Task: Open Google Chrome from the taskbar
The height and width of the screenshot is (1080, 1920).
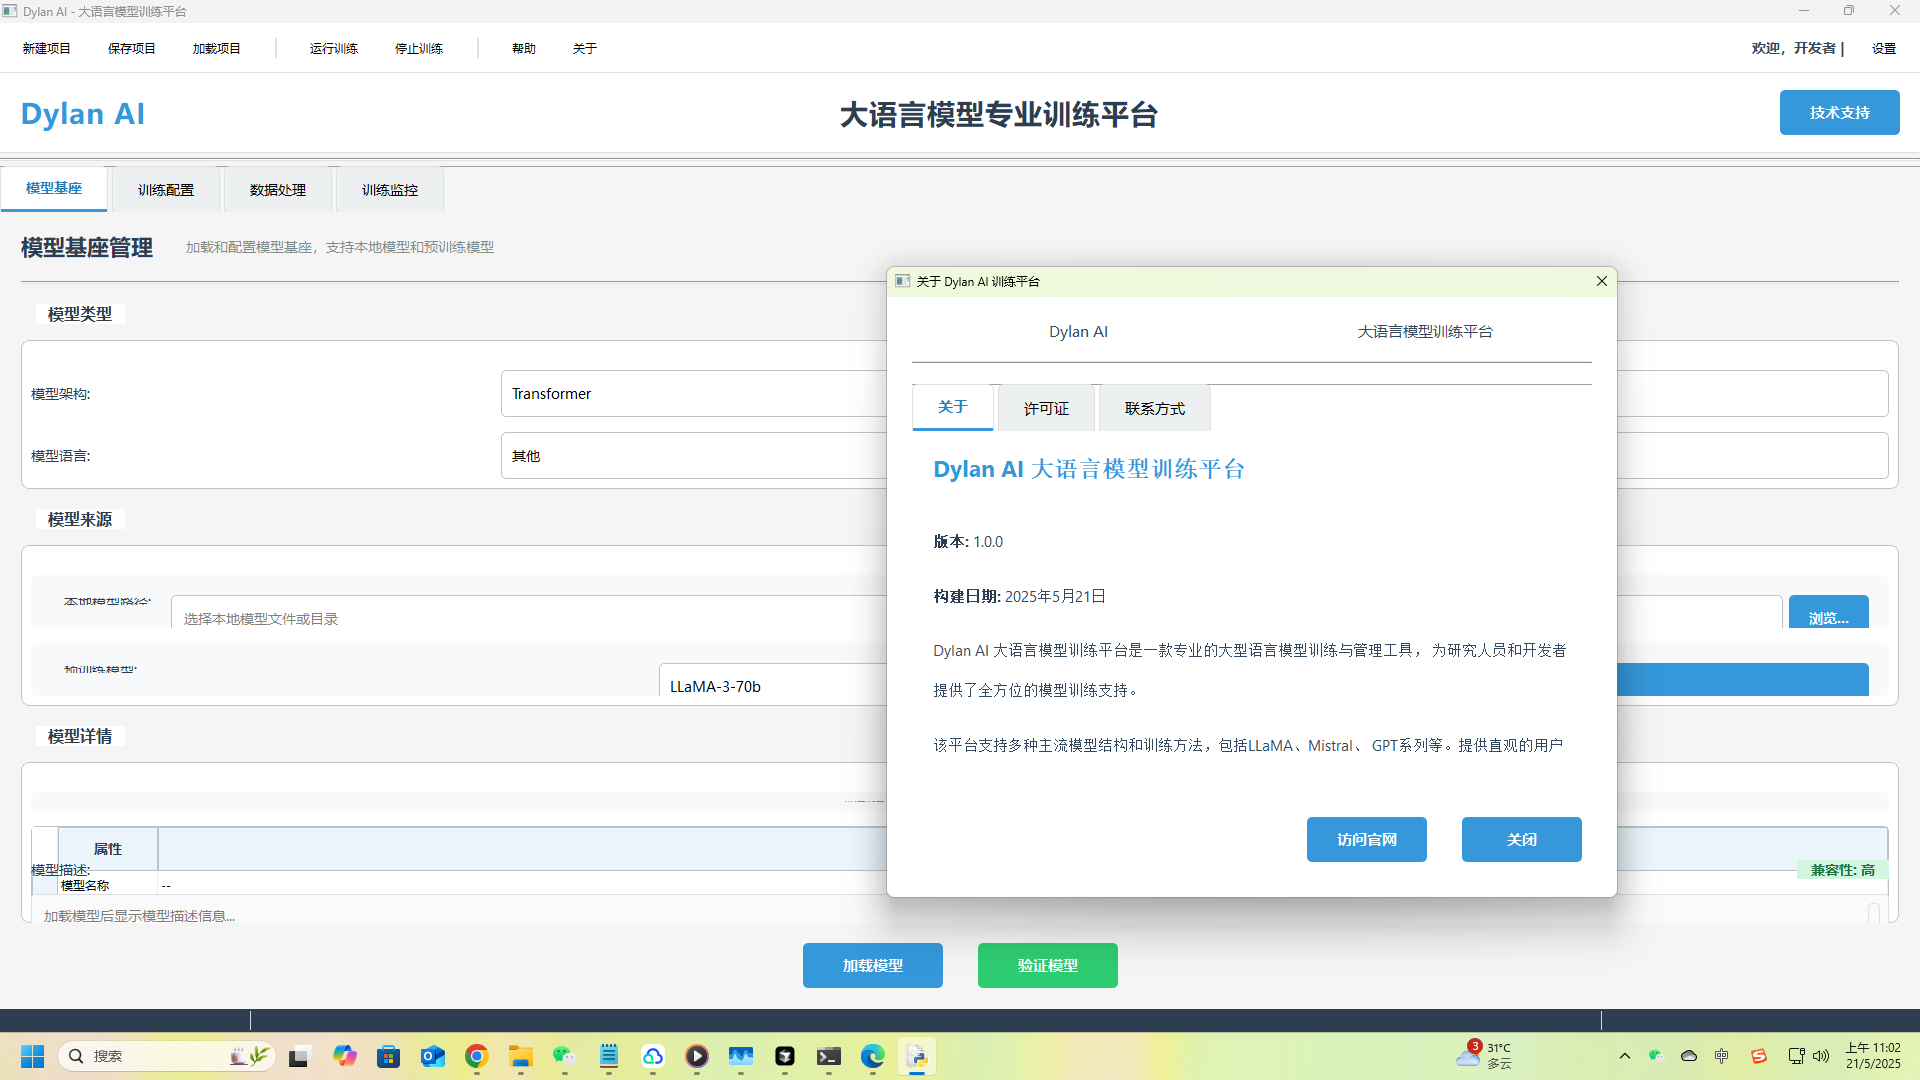Action: point(476,1056)
